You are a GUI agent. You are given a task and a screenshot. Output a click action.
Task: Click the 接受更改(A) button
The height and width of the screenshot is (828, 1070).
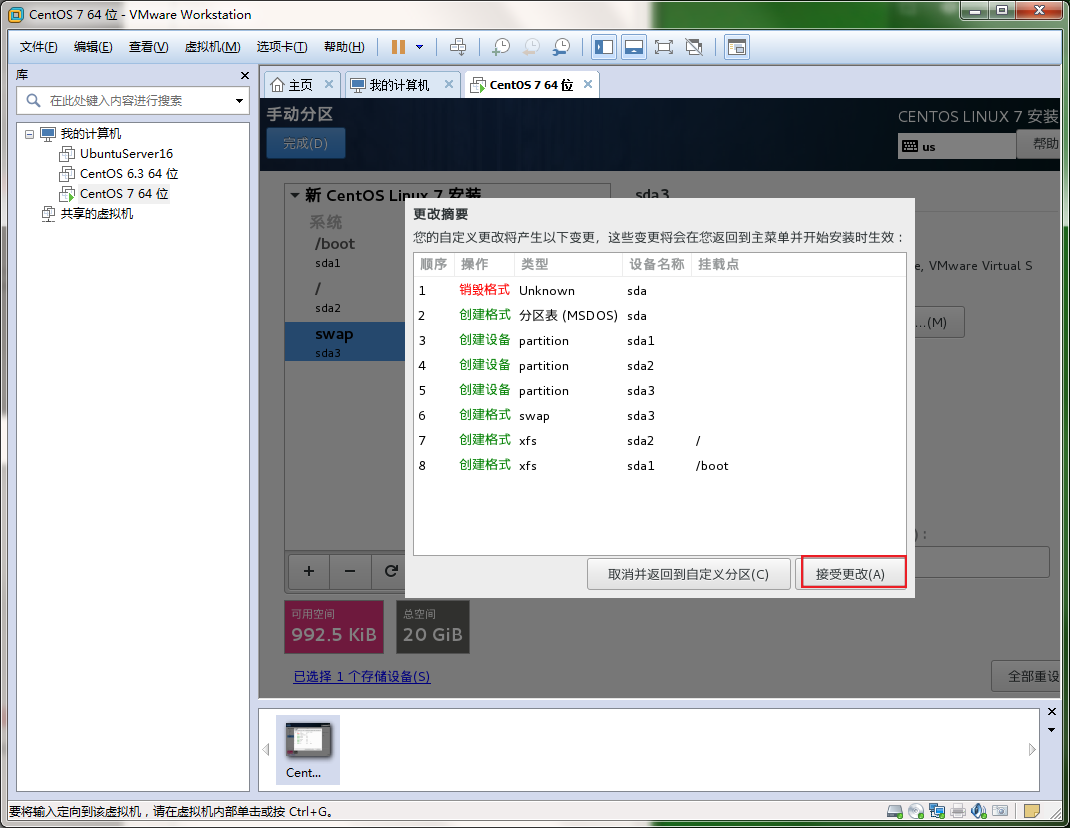click(850, 574)
